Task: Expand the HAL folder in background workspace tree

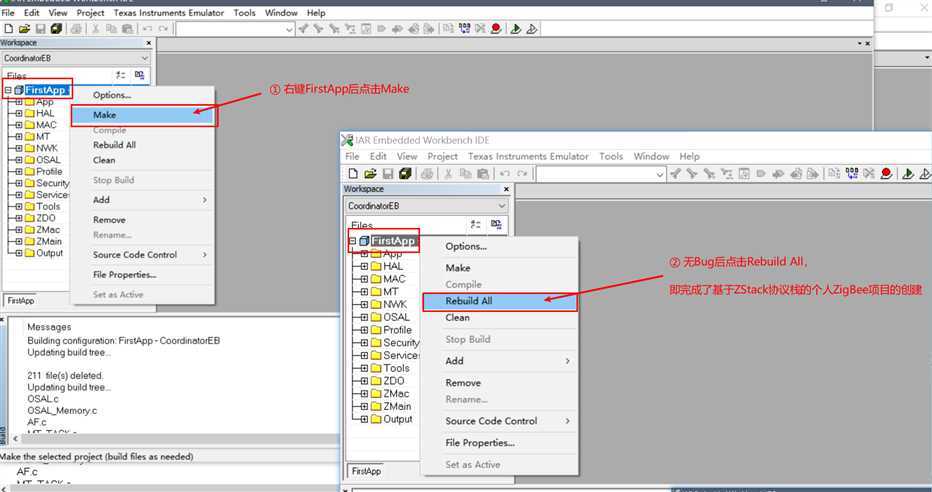Action: click(19, 113)
